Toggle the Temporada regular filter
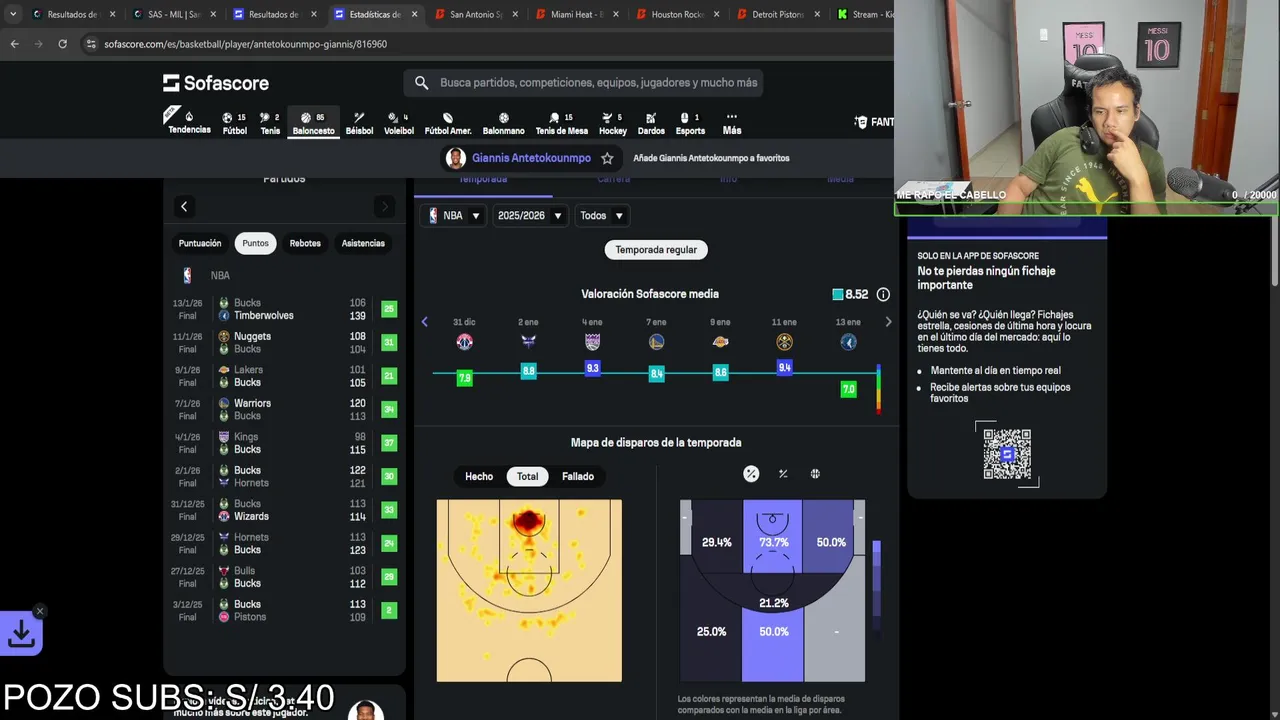This screenshot has width=1280, height=720. [x=656, y=249]
